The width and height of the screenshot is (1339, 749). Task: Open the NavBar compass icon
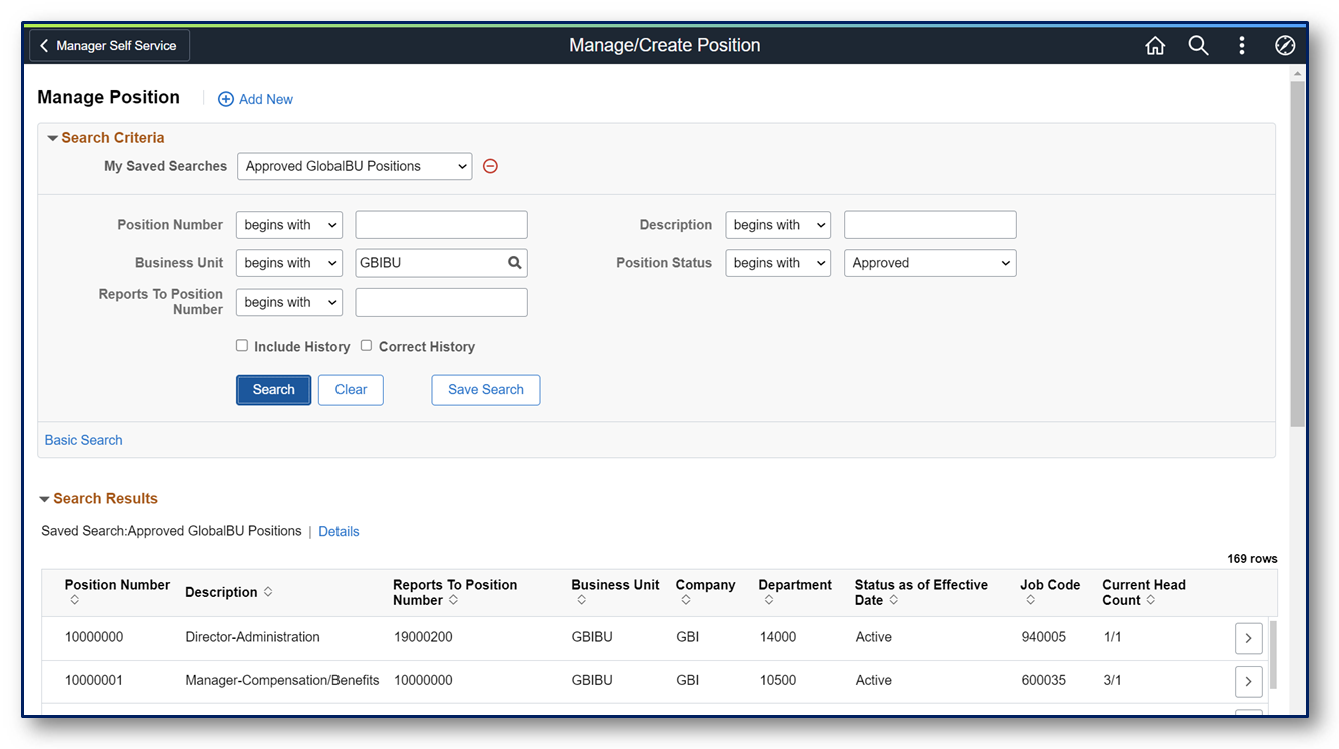click(1285, 45)
